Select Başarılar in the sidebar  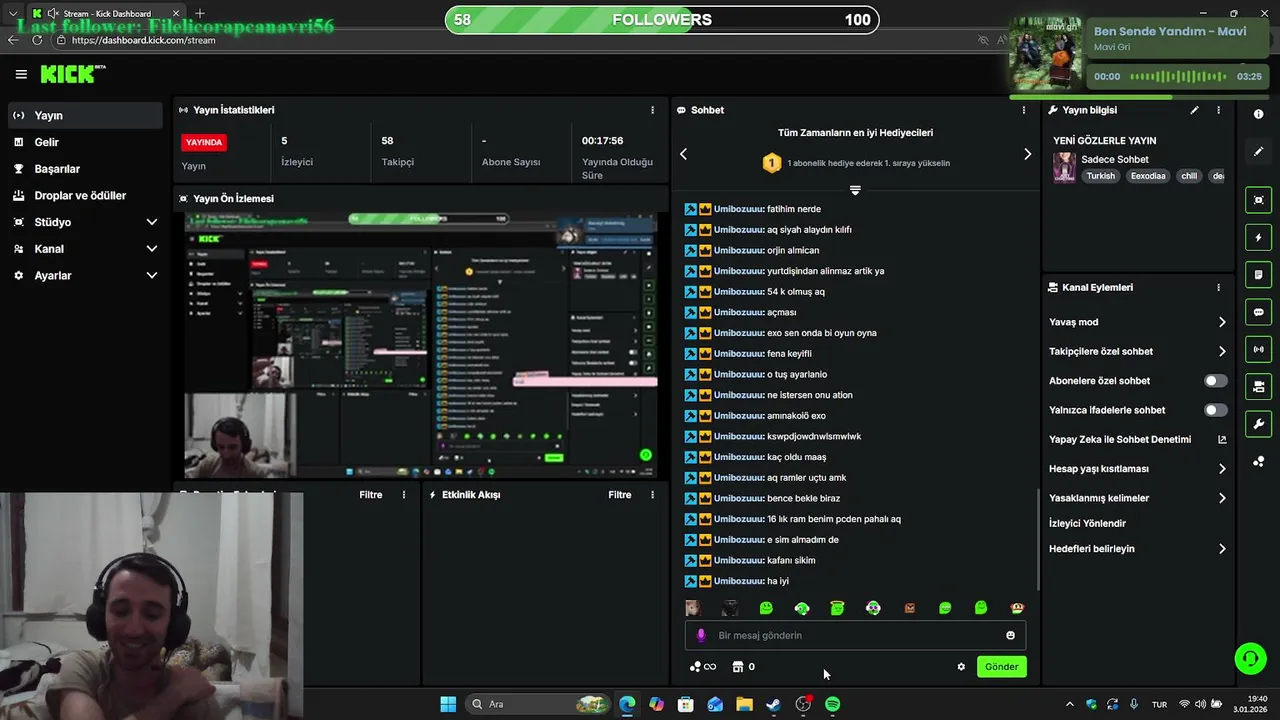click(85, 169)
